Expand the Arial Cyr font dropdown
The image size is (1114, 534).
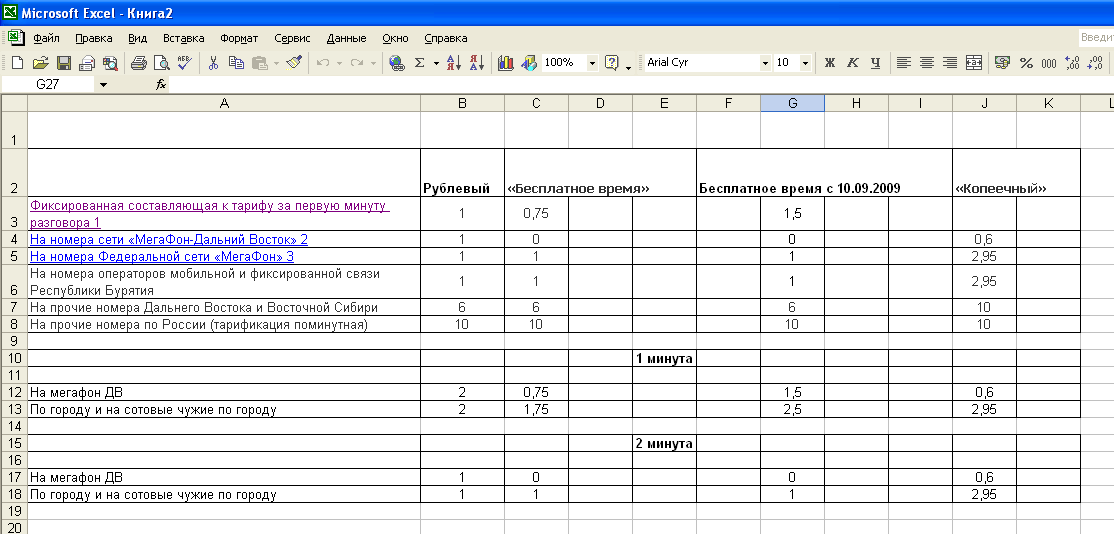pyautogui.click(x=766, y=62)
